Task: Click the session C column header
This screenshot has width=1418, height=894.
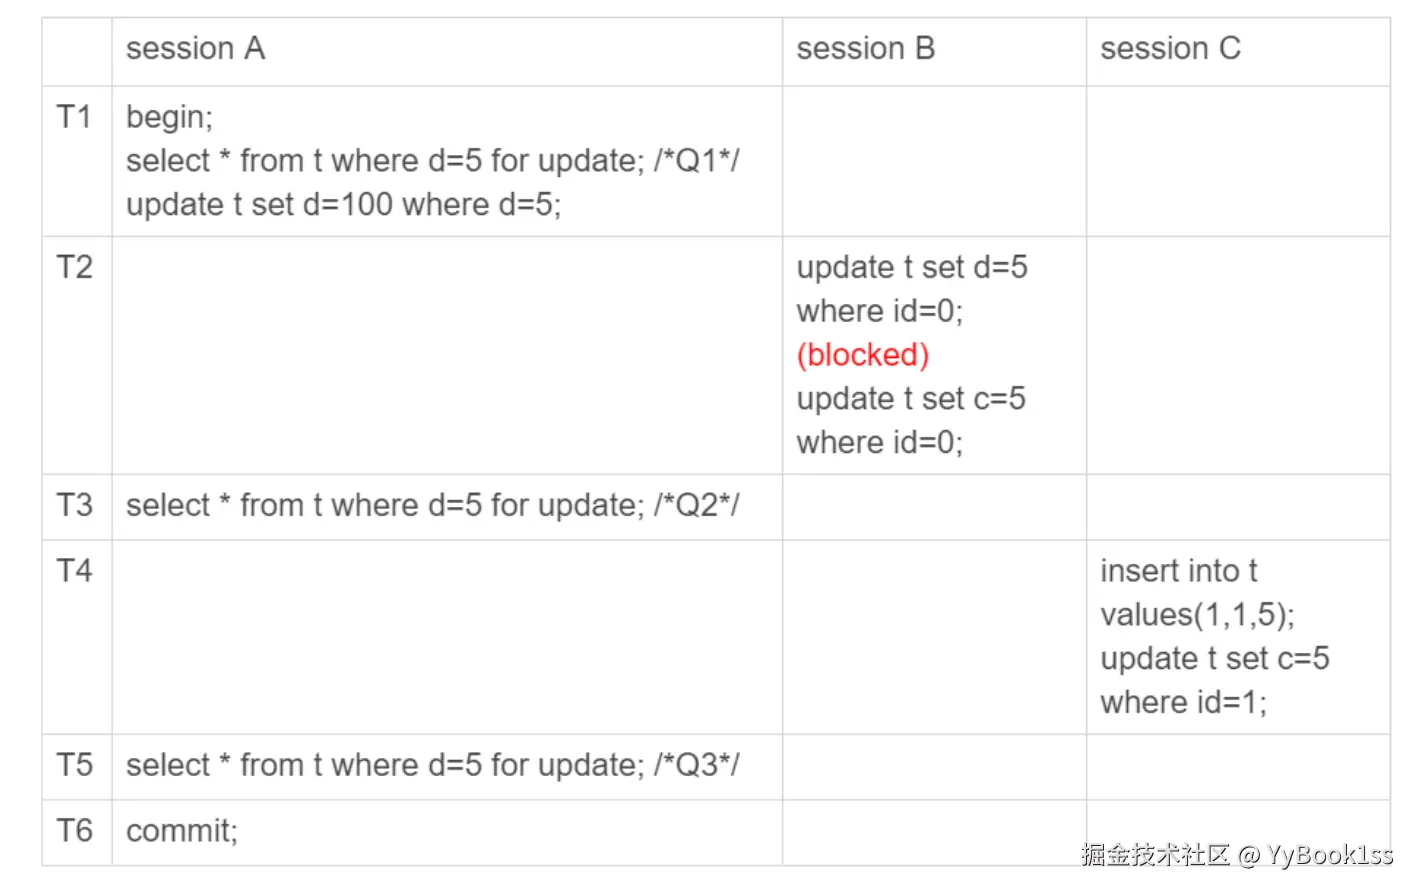Action: click(1170, 48)
